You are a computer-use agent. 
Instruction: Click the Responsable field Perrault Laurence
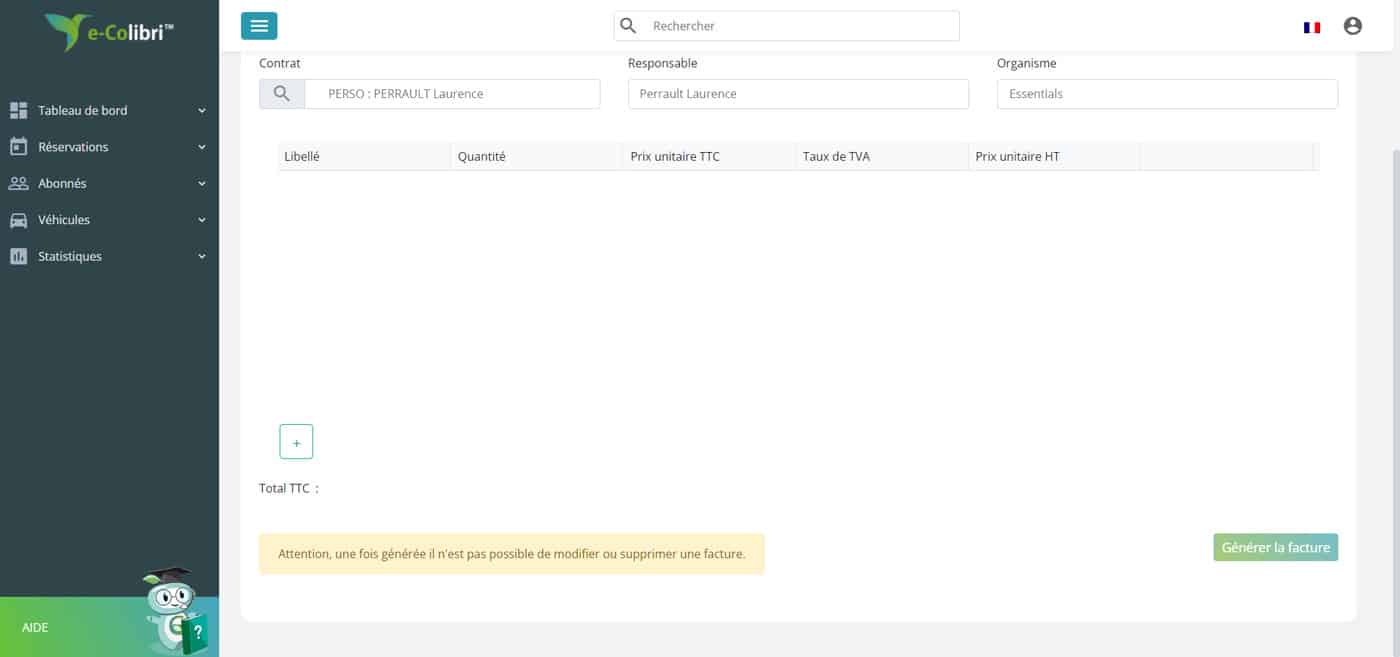[798, 94]
